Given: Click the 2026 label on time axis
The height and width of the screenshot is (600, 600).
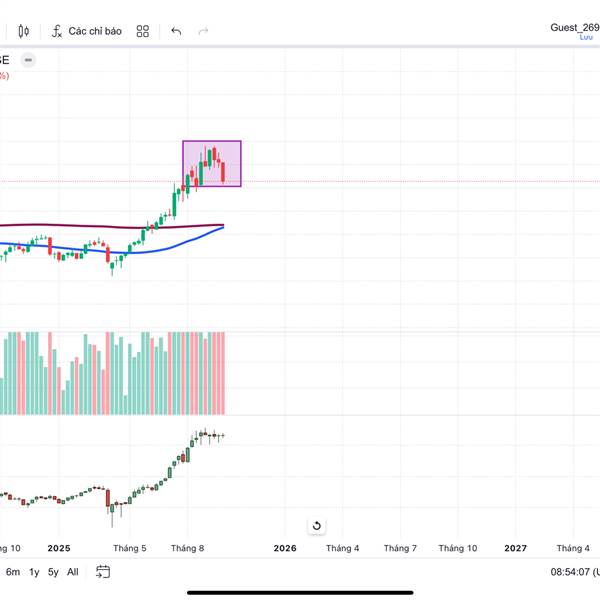Looking at the screenshot, I should [285, 548].
